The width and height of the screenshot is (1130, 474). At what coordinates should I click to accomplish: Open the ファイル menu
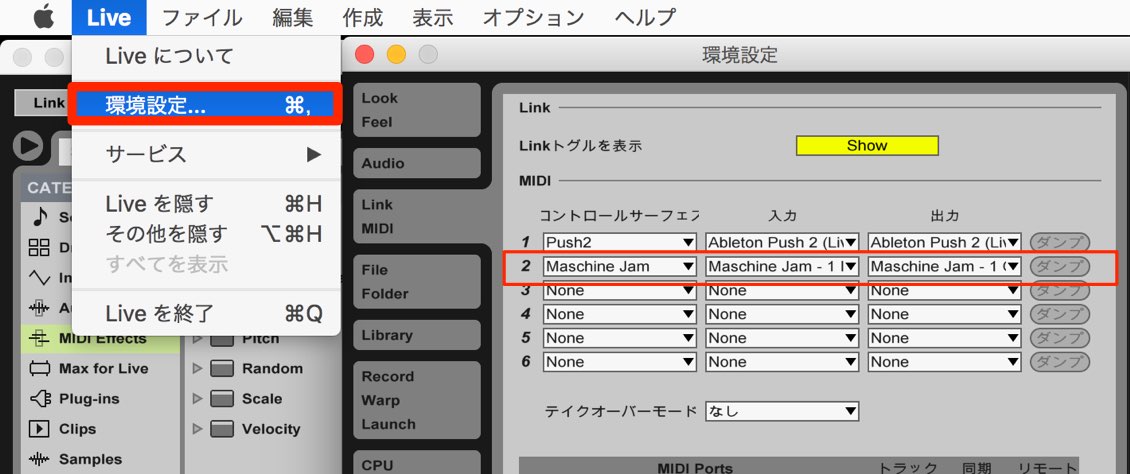point(202,17)
